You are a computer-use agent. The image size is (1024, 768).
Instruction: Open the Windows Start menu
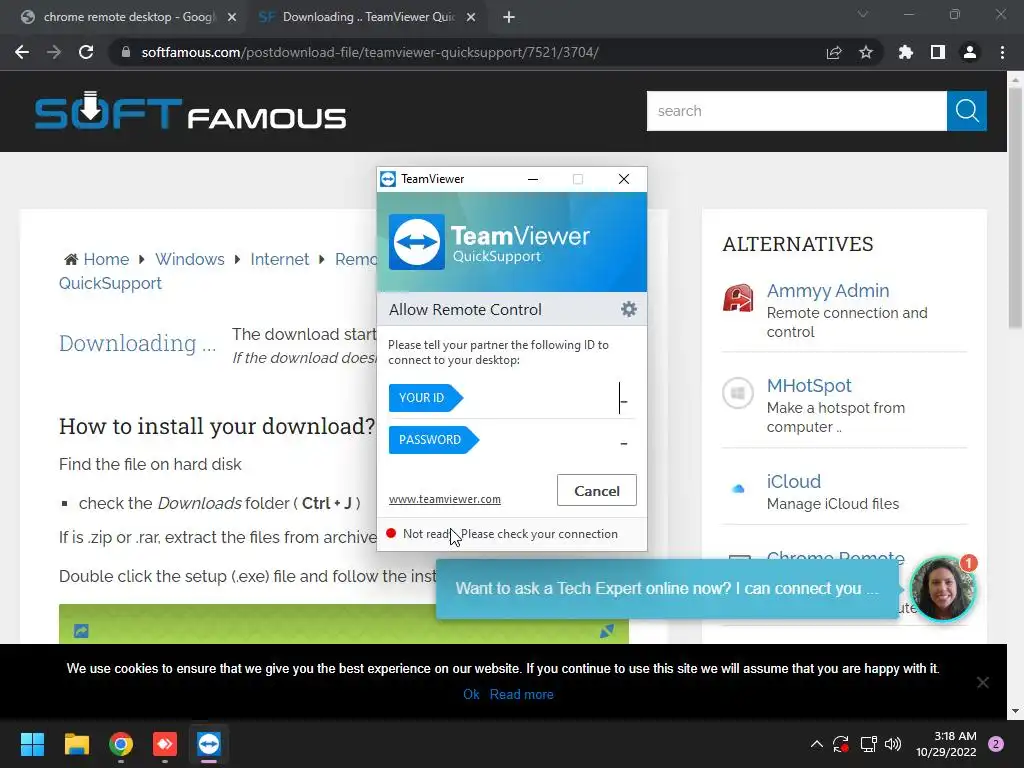tap(32, 744)
